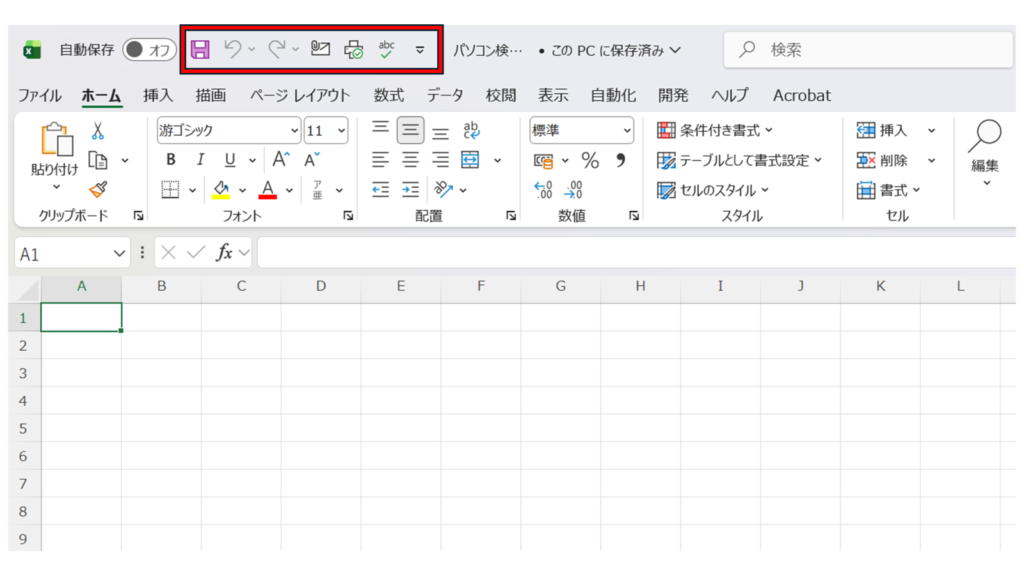Expand the number format dropdown
Image resolution: width=1024 pixels, height=576 pixels.
tap(627, 131)
